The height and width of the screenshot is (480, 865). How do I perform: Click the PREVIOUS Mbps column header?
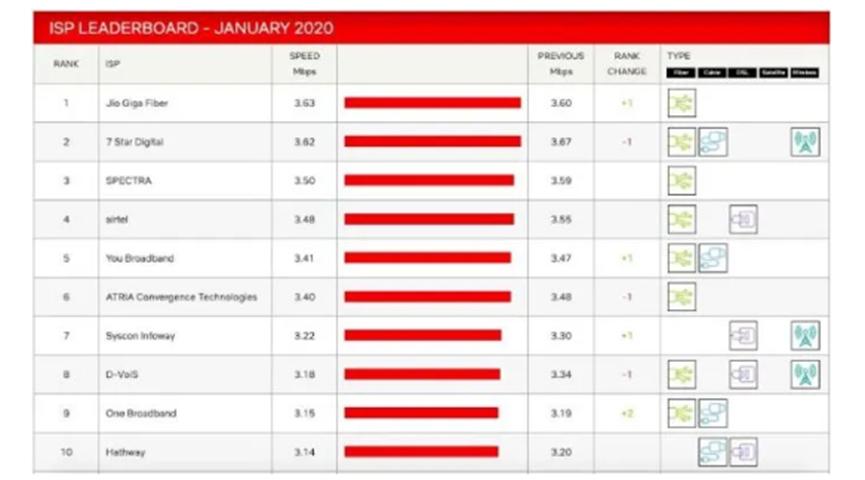560,64
